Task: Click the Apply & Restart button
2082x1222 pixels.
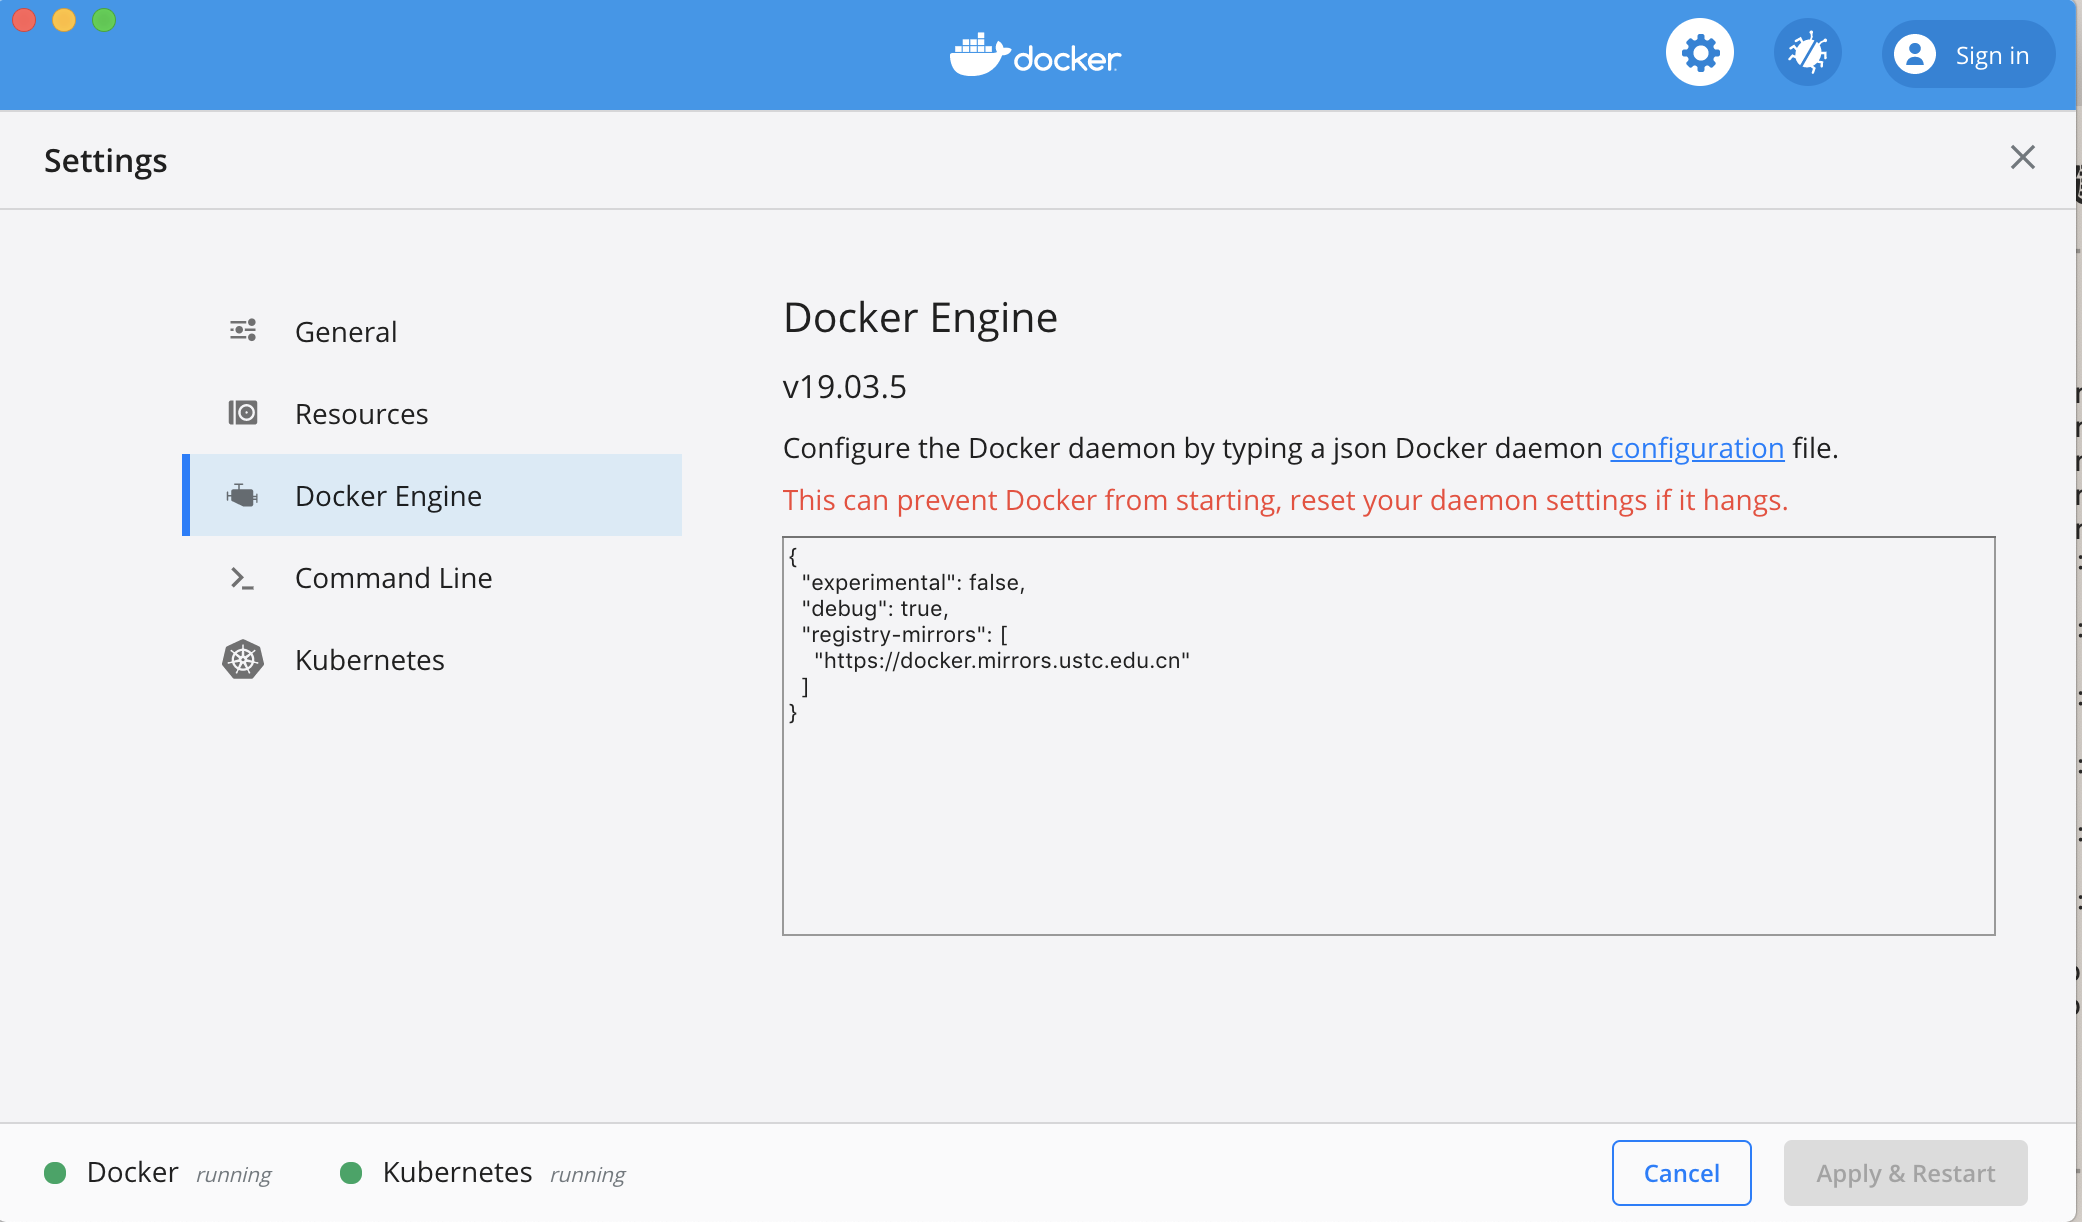Action: coord(1905,1173)
